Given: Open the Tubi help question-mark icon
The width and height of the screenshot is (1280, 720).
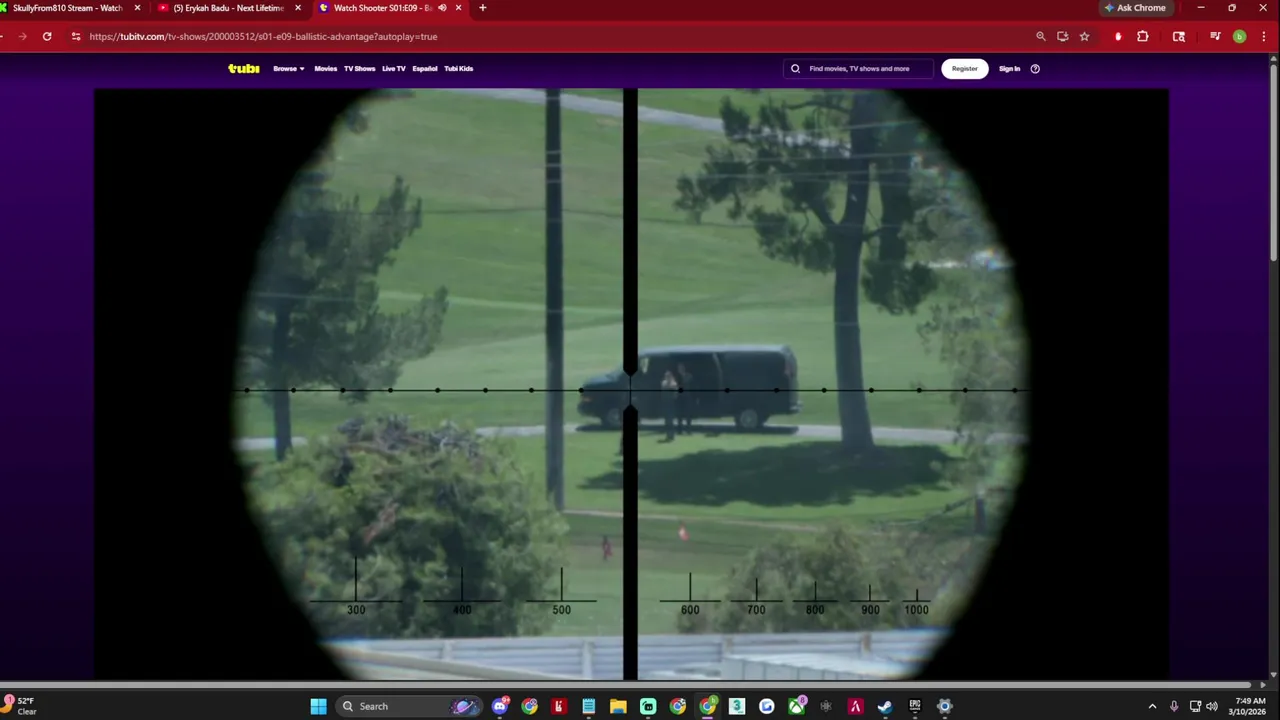Looking at the screenshot, I should coord(1035,69).
